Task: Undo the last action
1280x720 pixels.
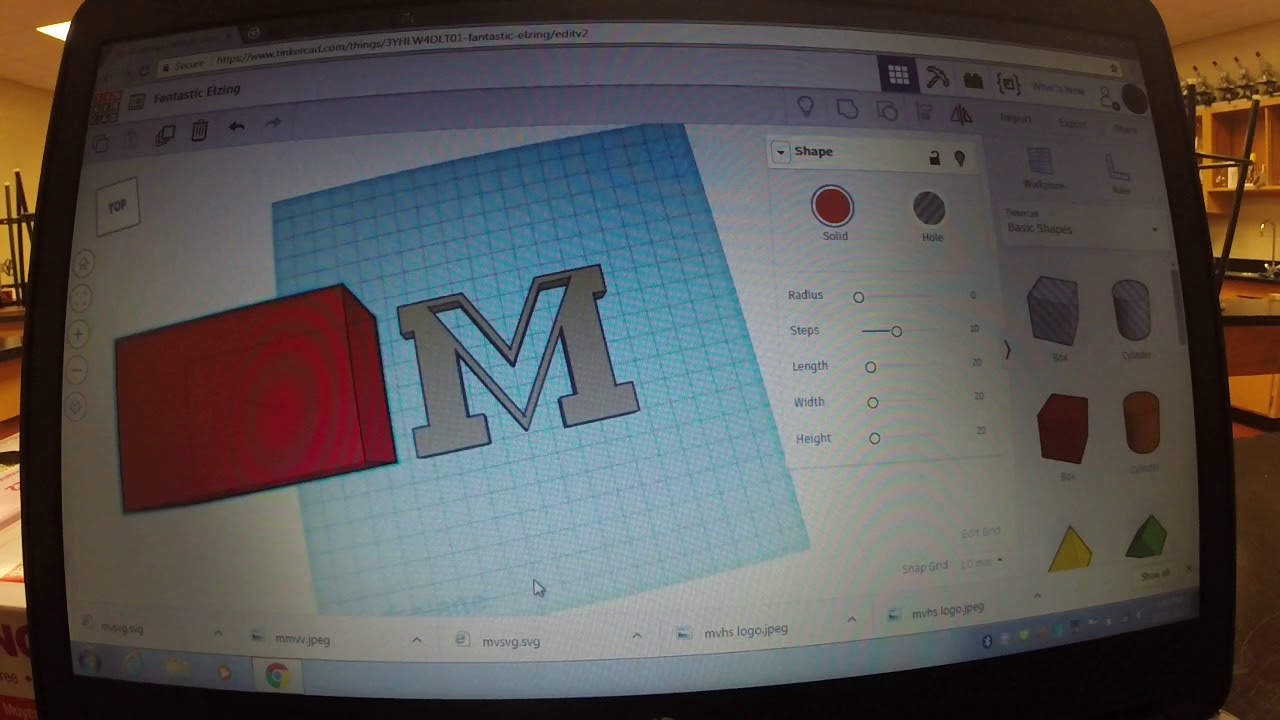Action: tap(236, 126)
